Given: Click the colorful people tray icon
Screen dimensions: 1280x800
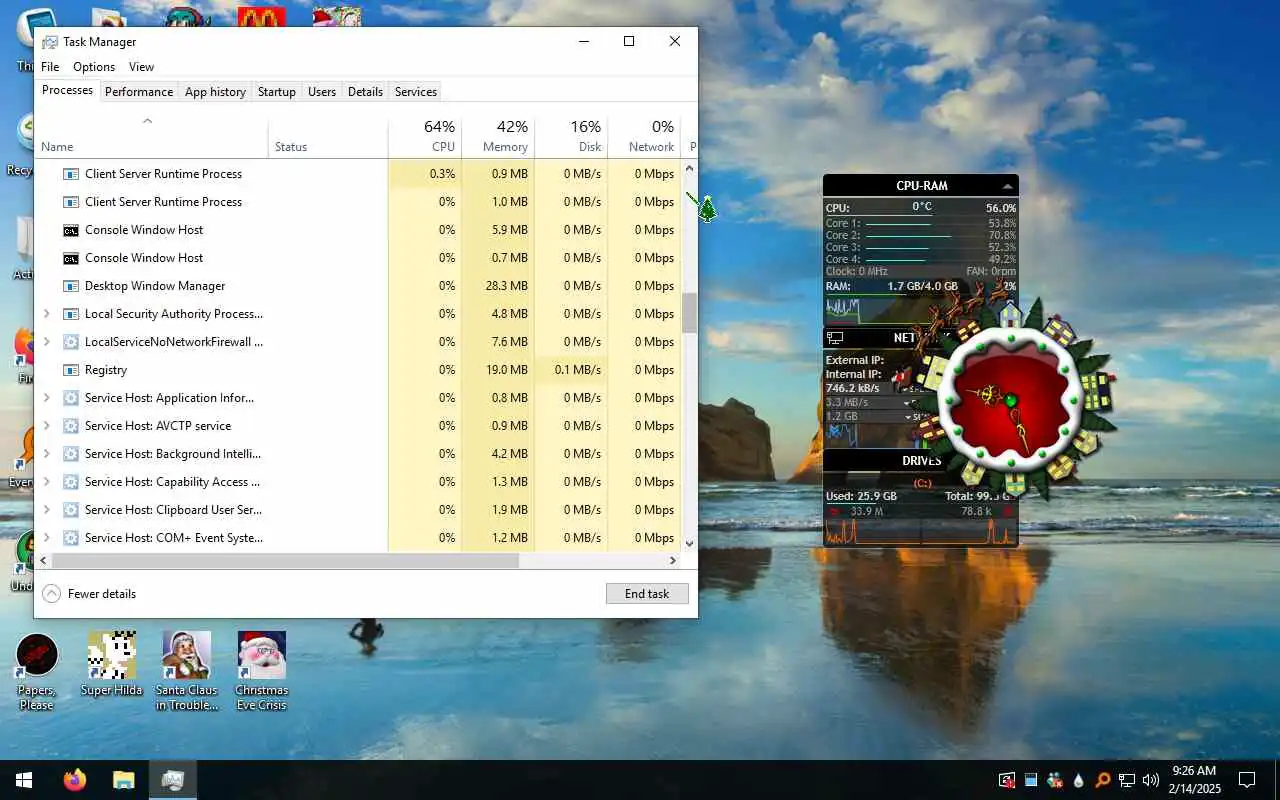Looking at the screenshot, I should (x=1054, y=780).
